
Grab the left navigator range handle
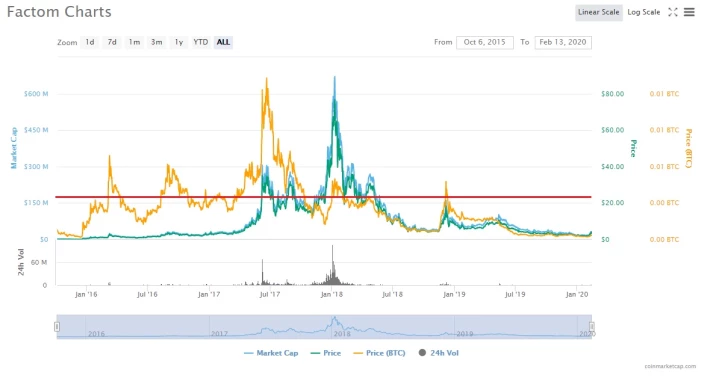click(x=57, y=327)
